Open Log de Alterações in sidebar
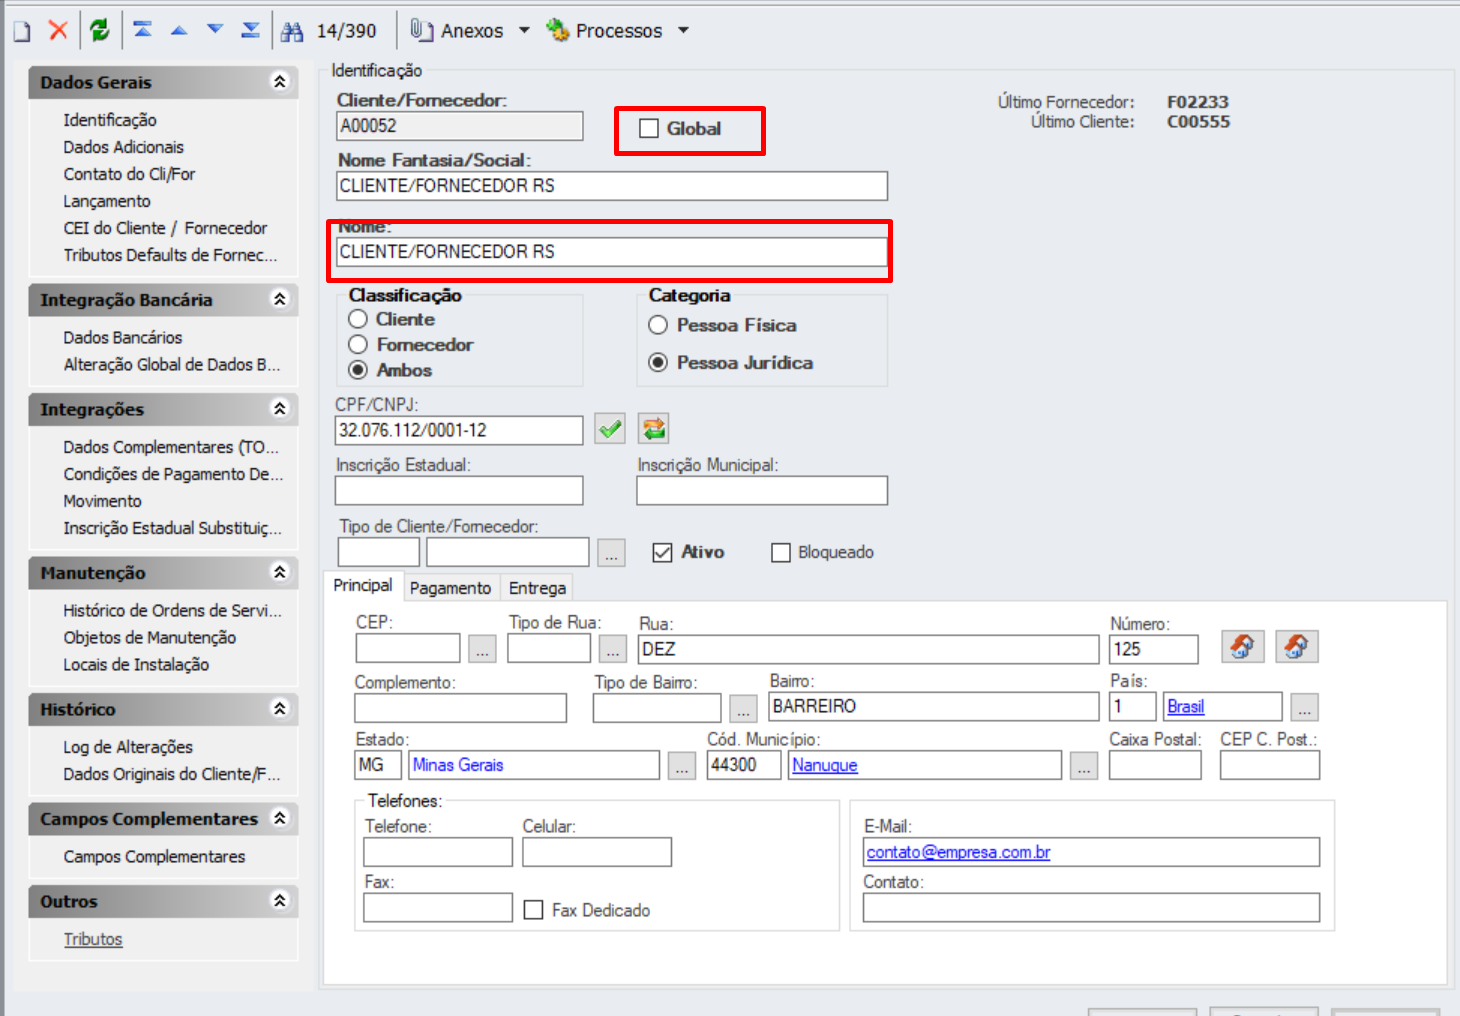Screen dimensions: 1460x1016 tap(128, 747)
